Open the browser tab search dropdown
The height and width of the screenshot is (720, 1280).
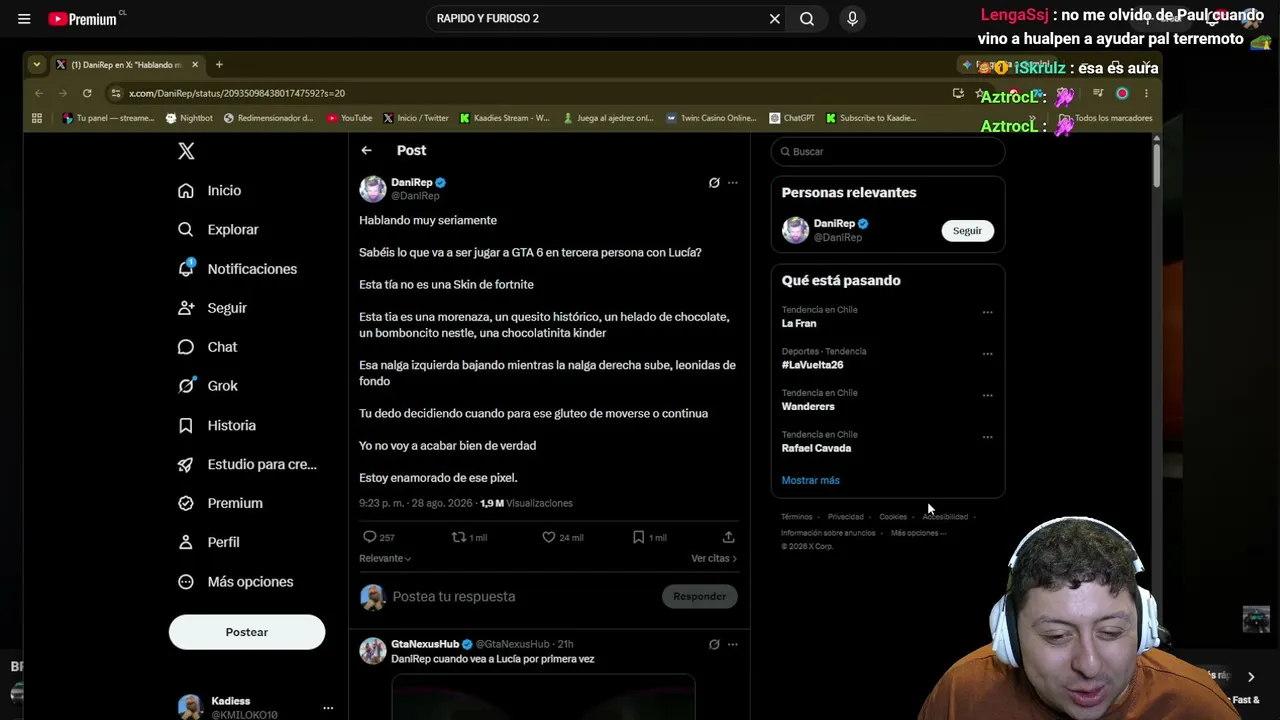[x=37, y=65]
